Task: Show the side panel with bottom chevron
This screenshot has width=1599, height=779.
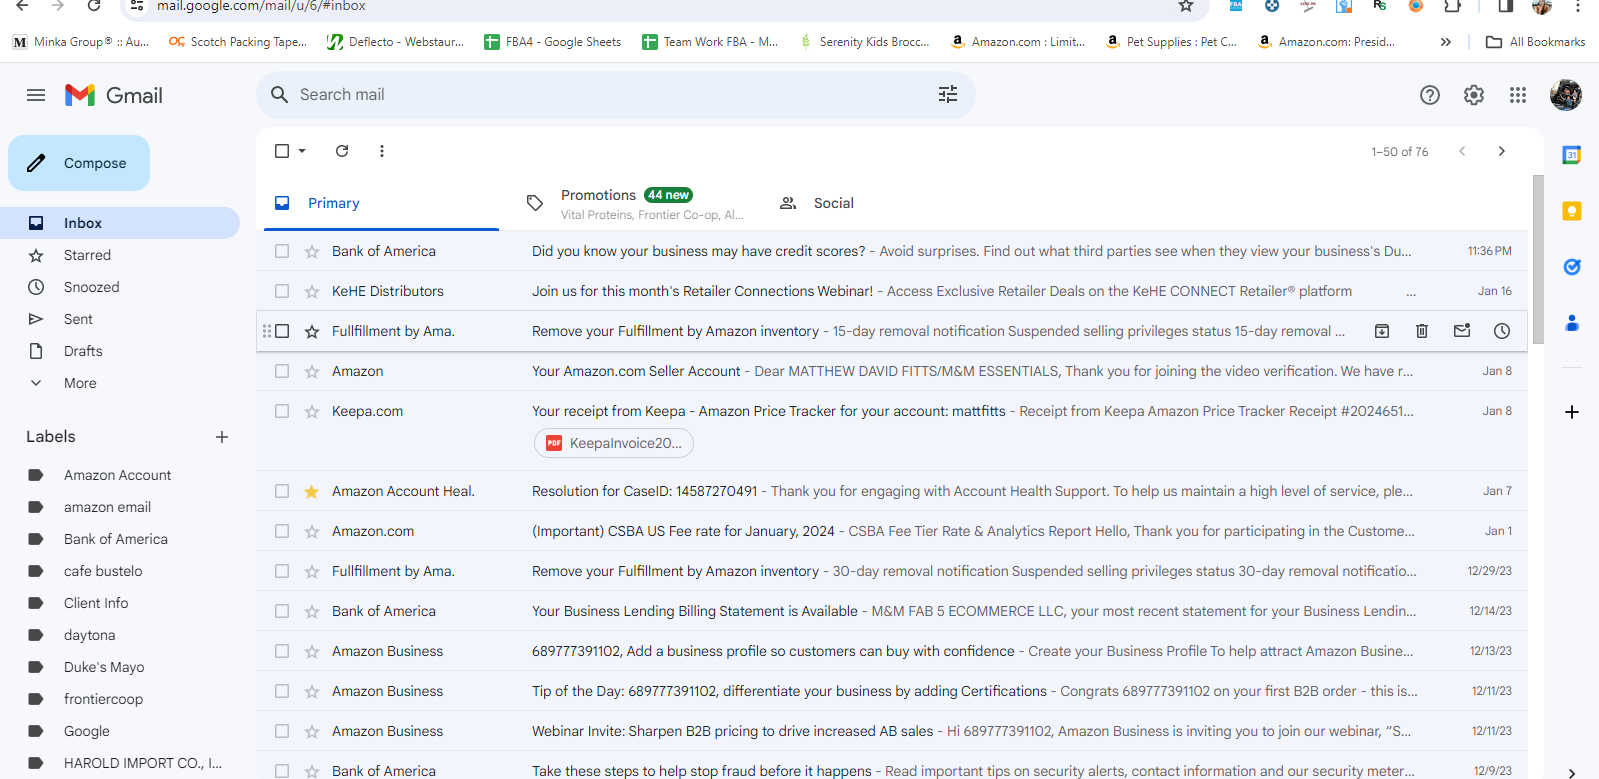Action: tap(1572, 772)
